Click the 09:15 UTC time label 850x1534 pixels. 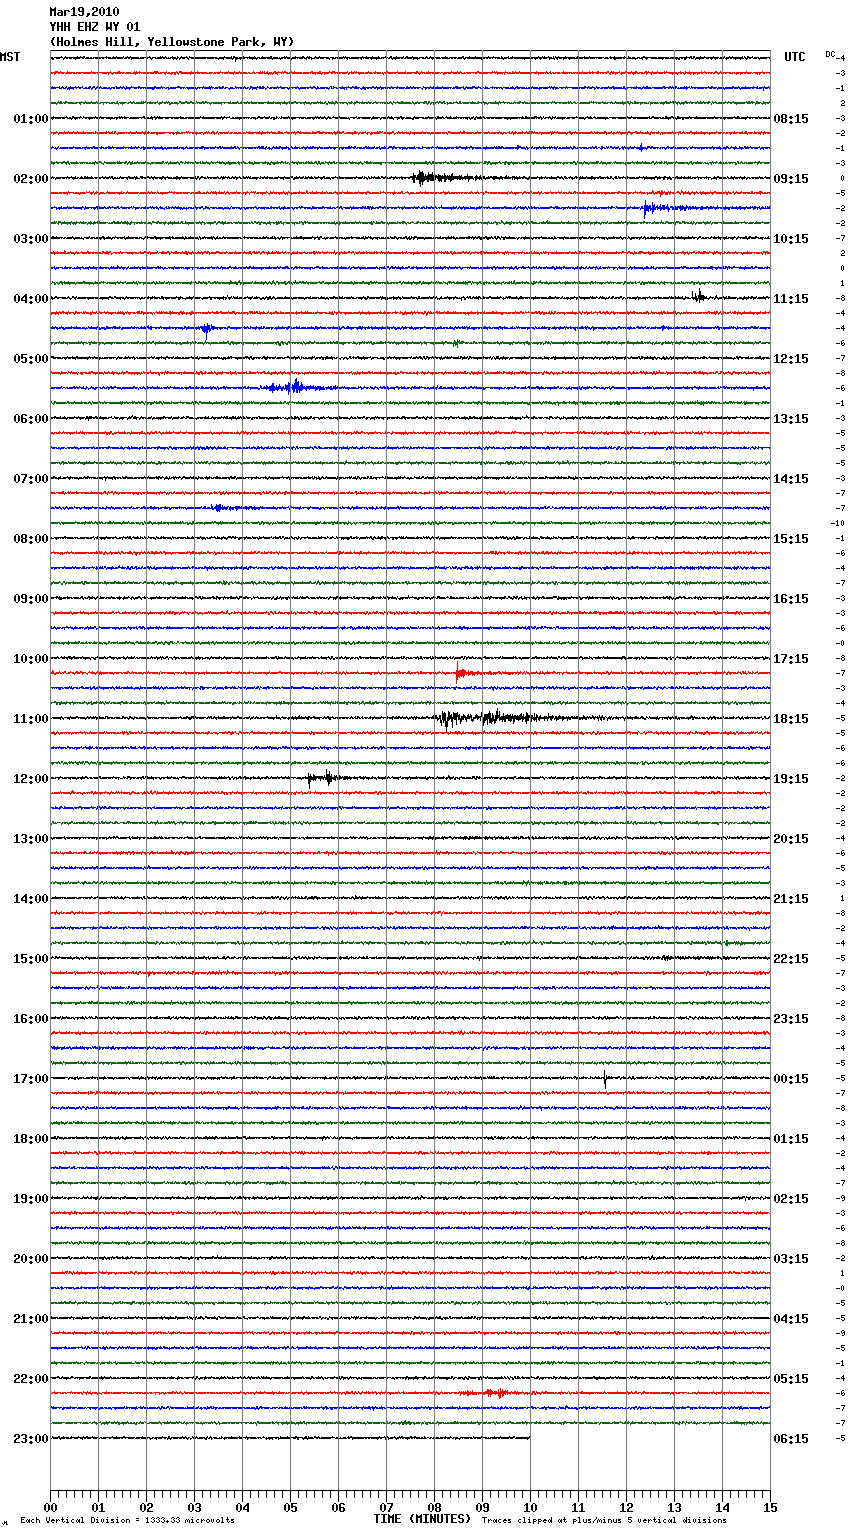pos(791,179)
